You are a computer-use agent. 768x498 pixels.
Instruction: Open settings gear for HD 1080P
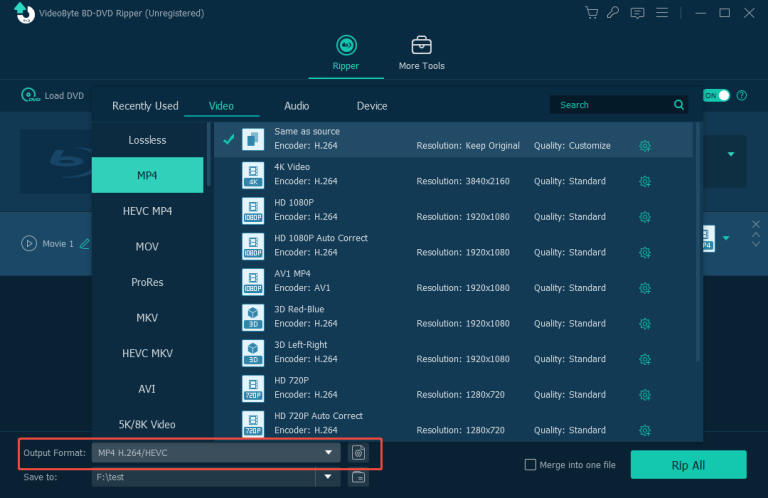pos(645,217)
